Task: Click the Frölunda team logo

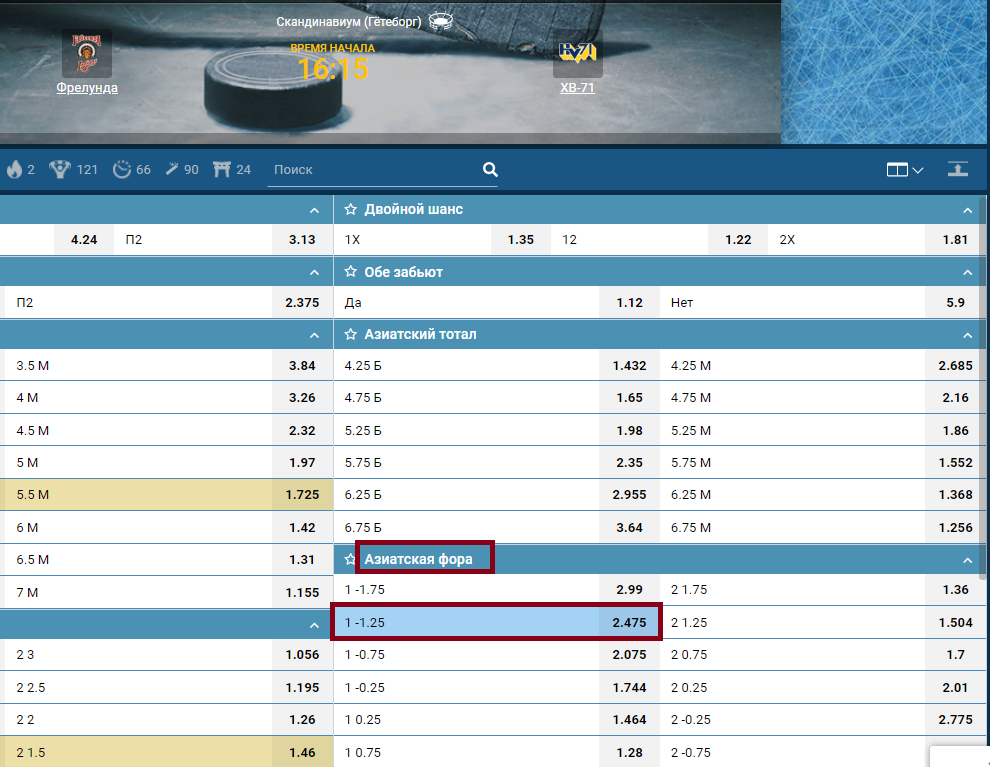Action: point(87,54)
